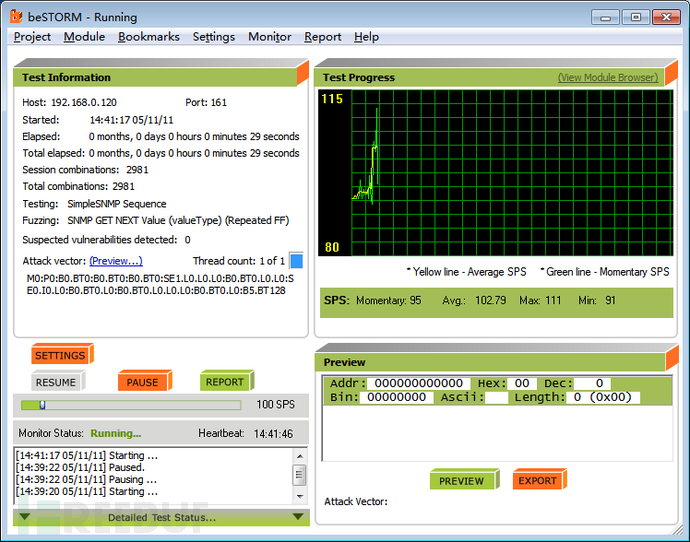
Task: Click the Addr field in Preview
Action: click(418, 384)
